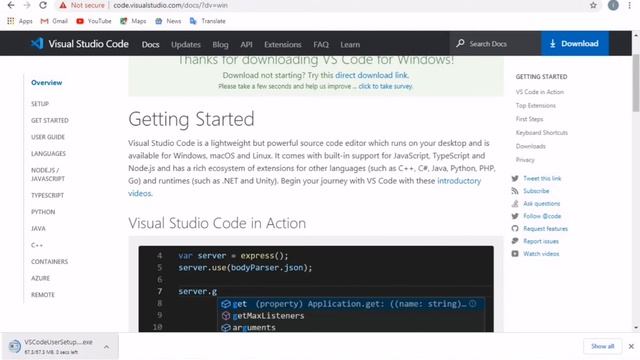Close the downloads bar
This screenshot has width=640, height=360.
[631, 346]
